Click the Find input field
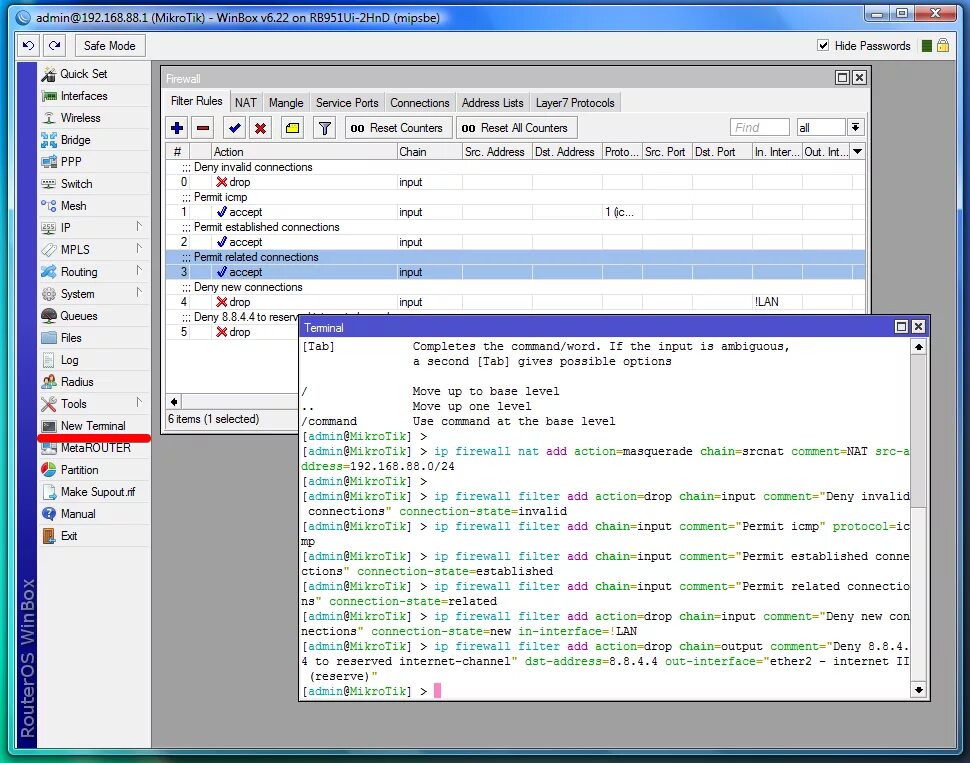This screenshot has height=763, width=970. pos(759,127)
